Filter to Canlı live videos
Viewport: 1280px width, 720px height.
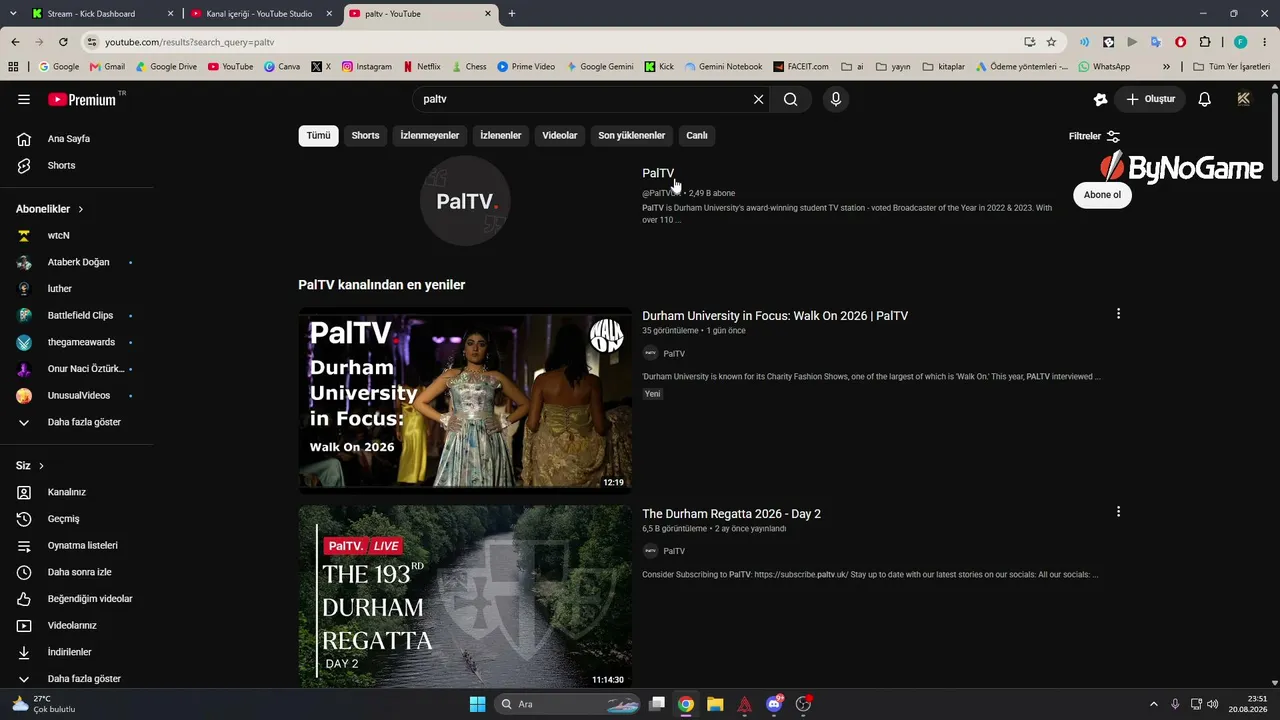point(697,136)
